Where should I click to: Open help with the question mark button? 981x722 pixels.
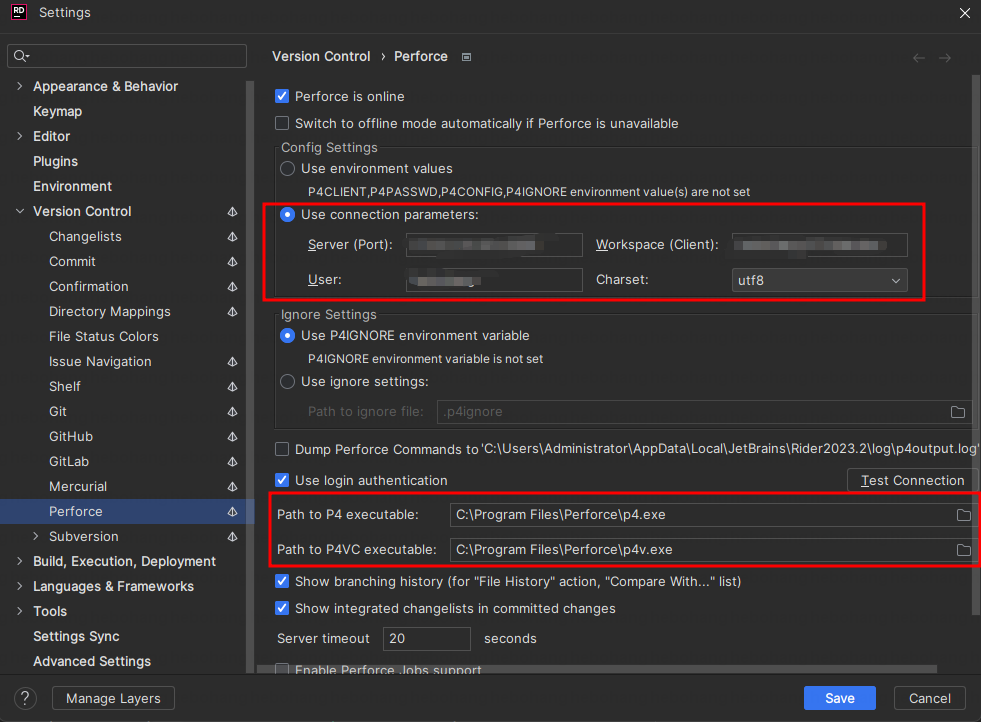(25, 698)
